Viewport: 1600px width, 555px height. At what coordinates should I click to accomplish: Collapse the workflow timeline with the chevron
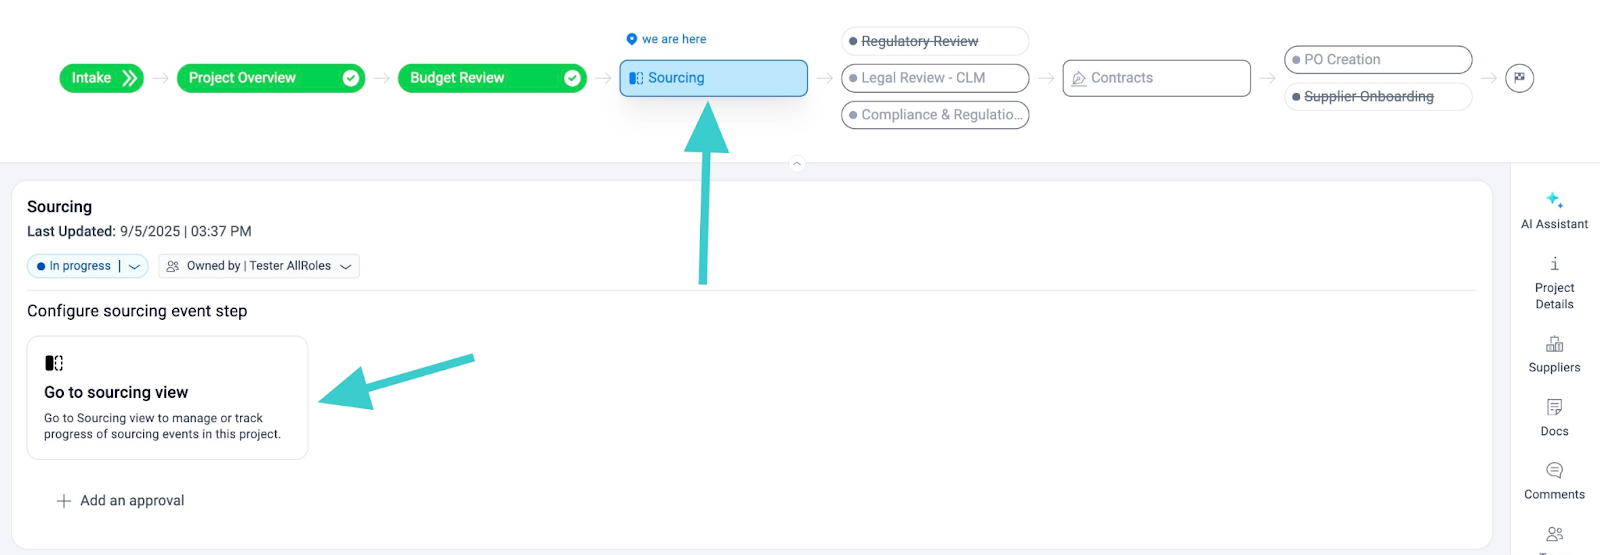[x=797, y=163]
